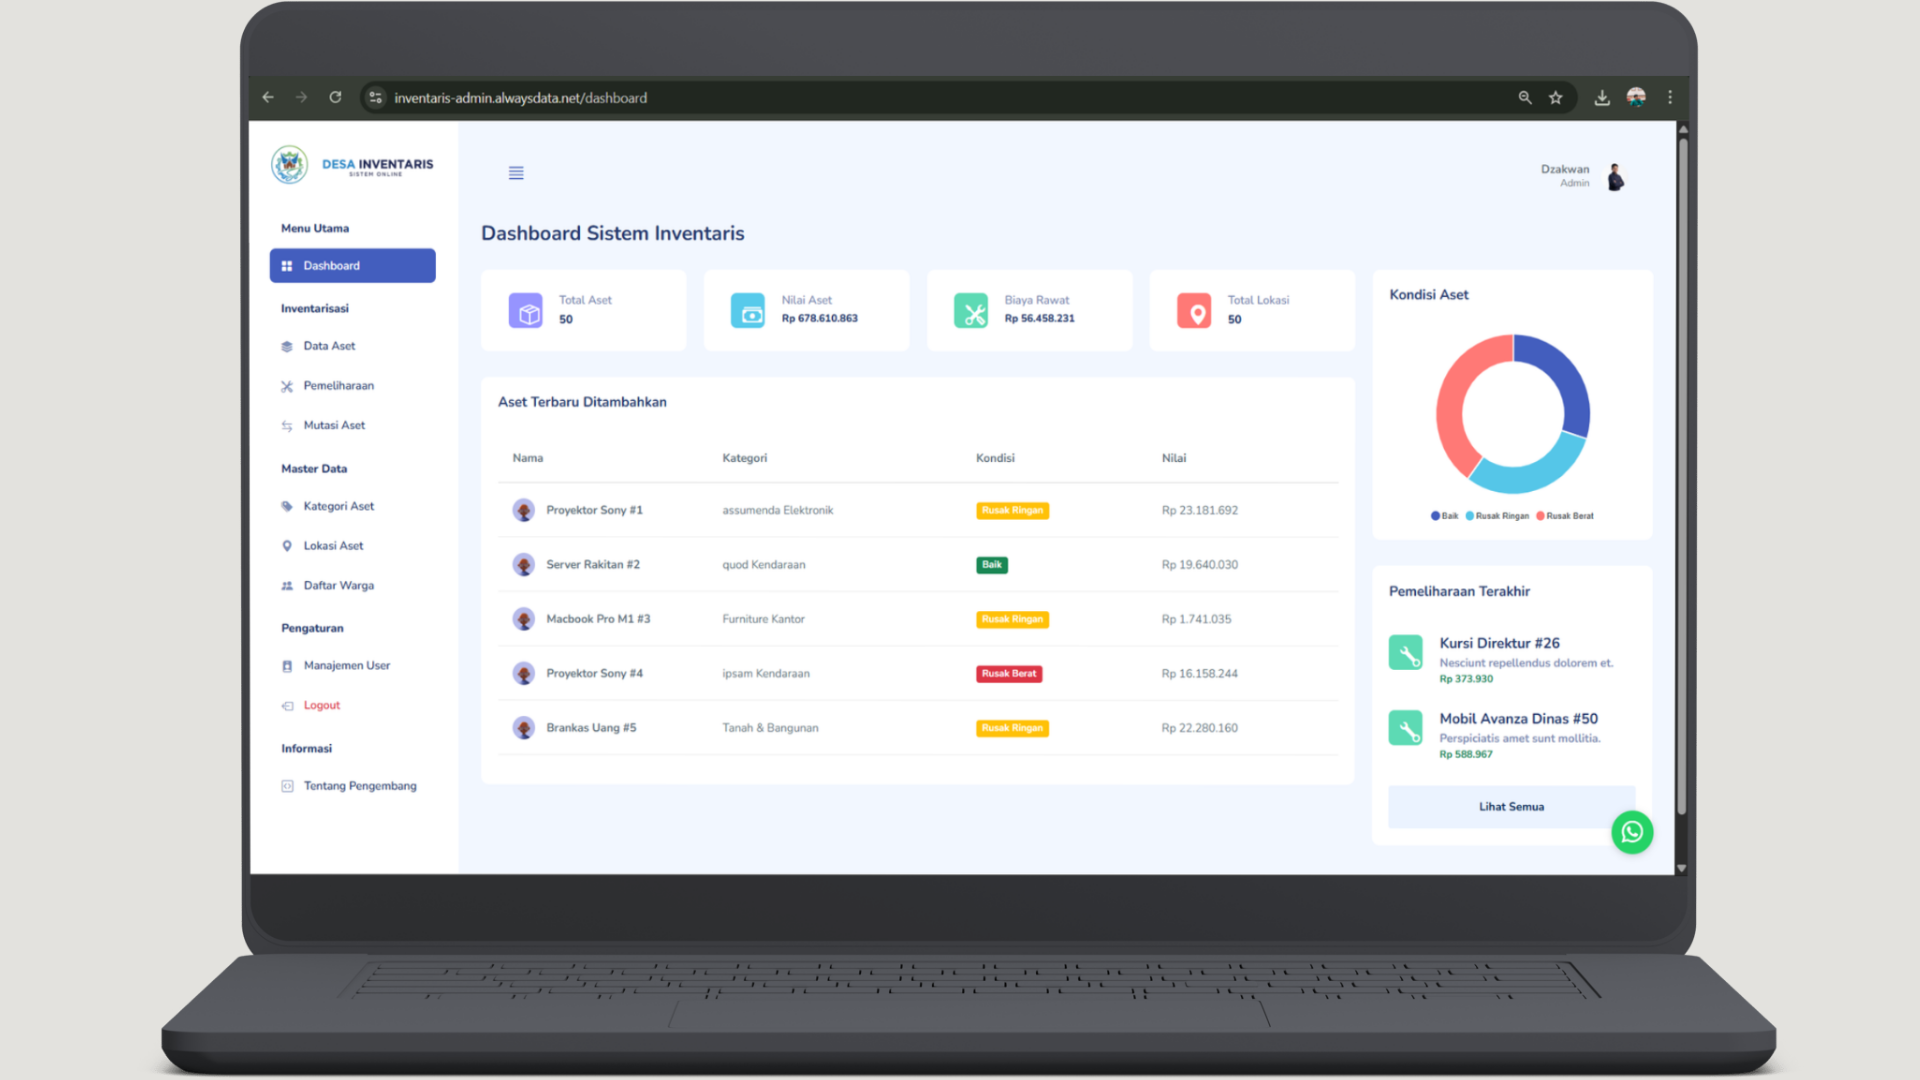
Task: Click the Biaya Rawat green tools icon
Action: coord(970,310)
